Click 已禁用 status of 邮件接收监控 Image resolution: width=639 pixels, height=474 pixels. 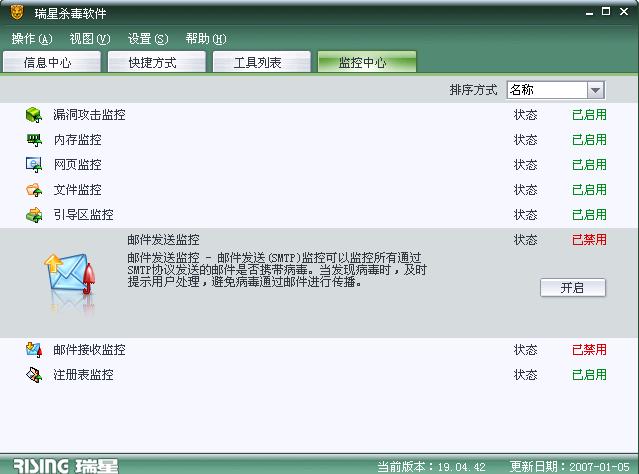click(x=589, y=350)
